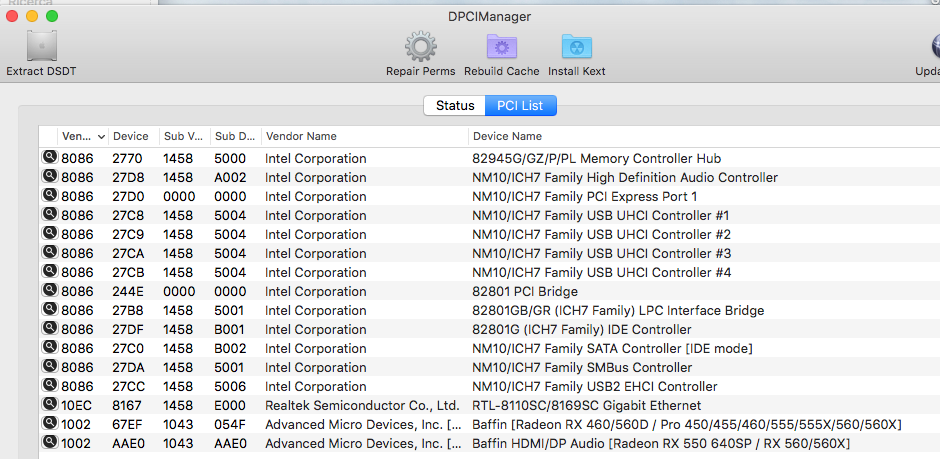Select the High Definition Audio Controller row
Viewport: 940px width, 459px height.
[489, 177]
